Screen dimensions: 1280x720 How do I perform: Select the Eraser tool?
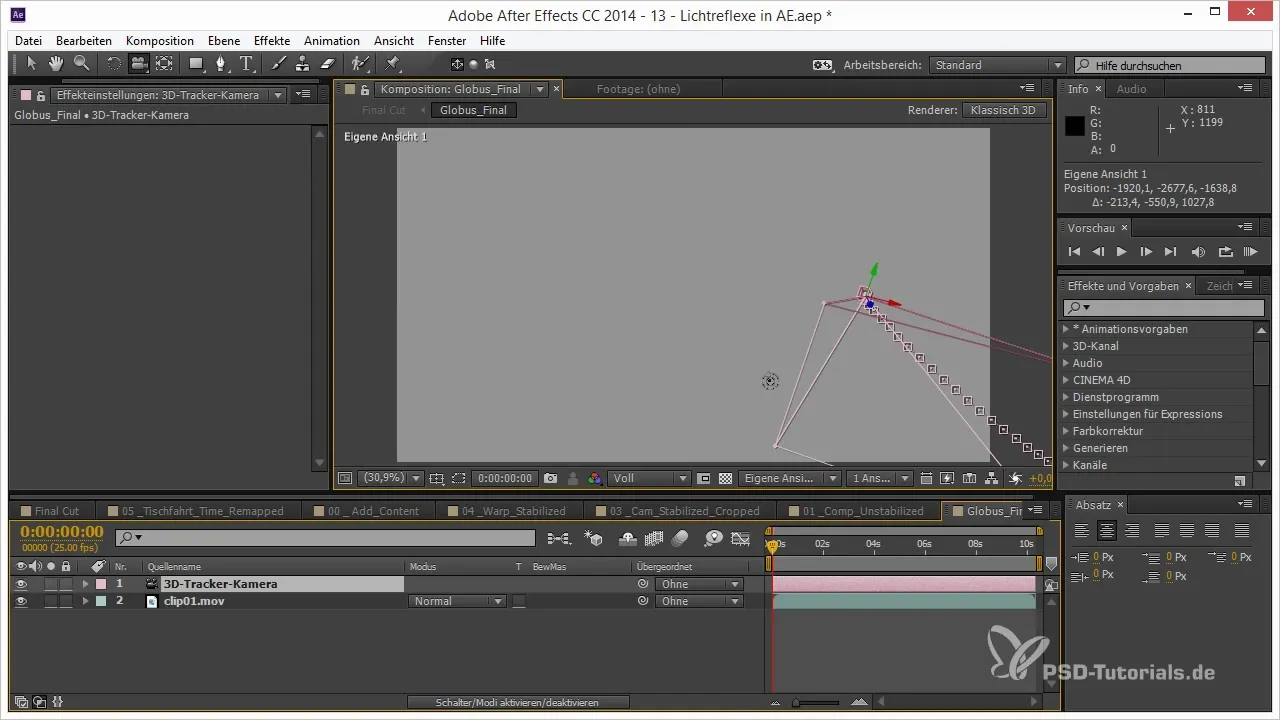point(328,64)
